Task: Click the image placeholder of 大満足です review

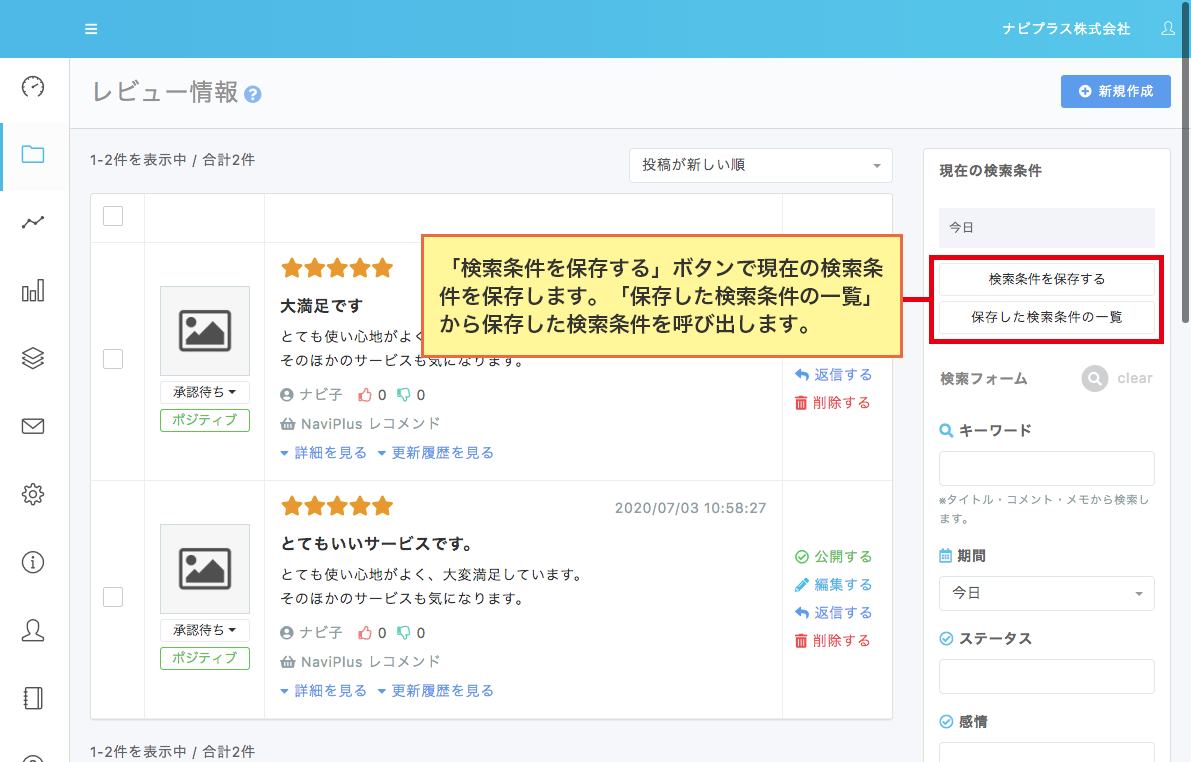Action: tap(205, 330)
